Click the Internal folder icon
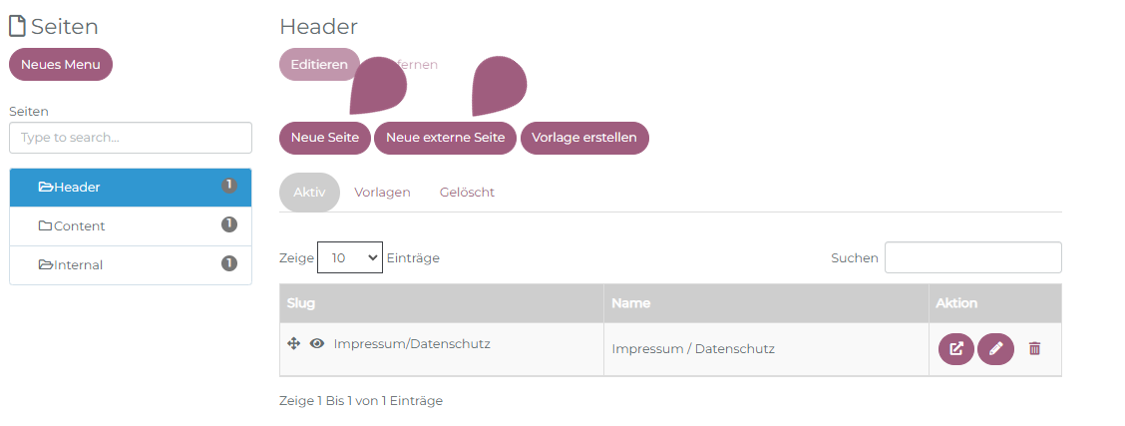Screen dimensions: 1125x426 tap(45, 265)
